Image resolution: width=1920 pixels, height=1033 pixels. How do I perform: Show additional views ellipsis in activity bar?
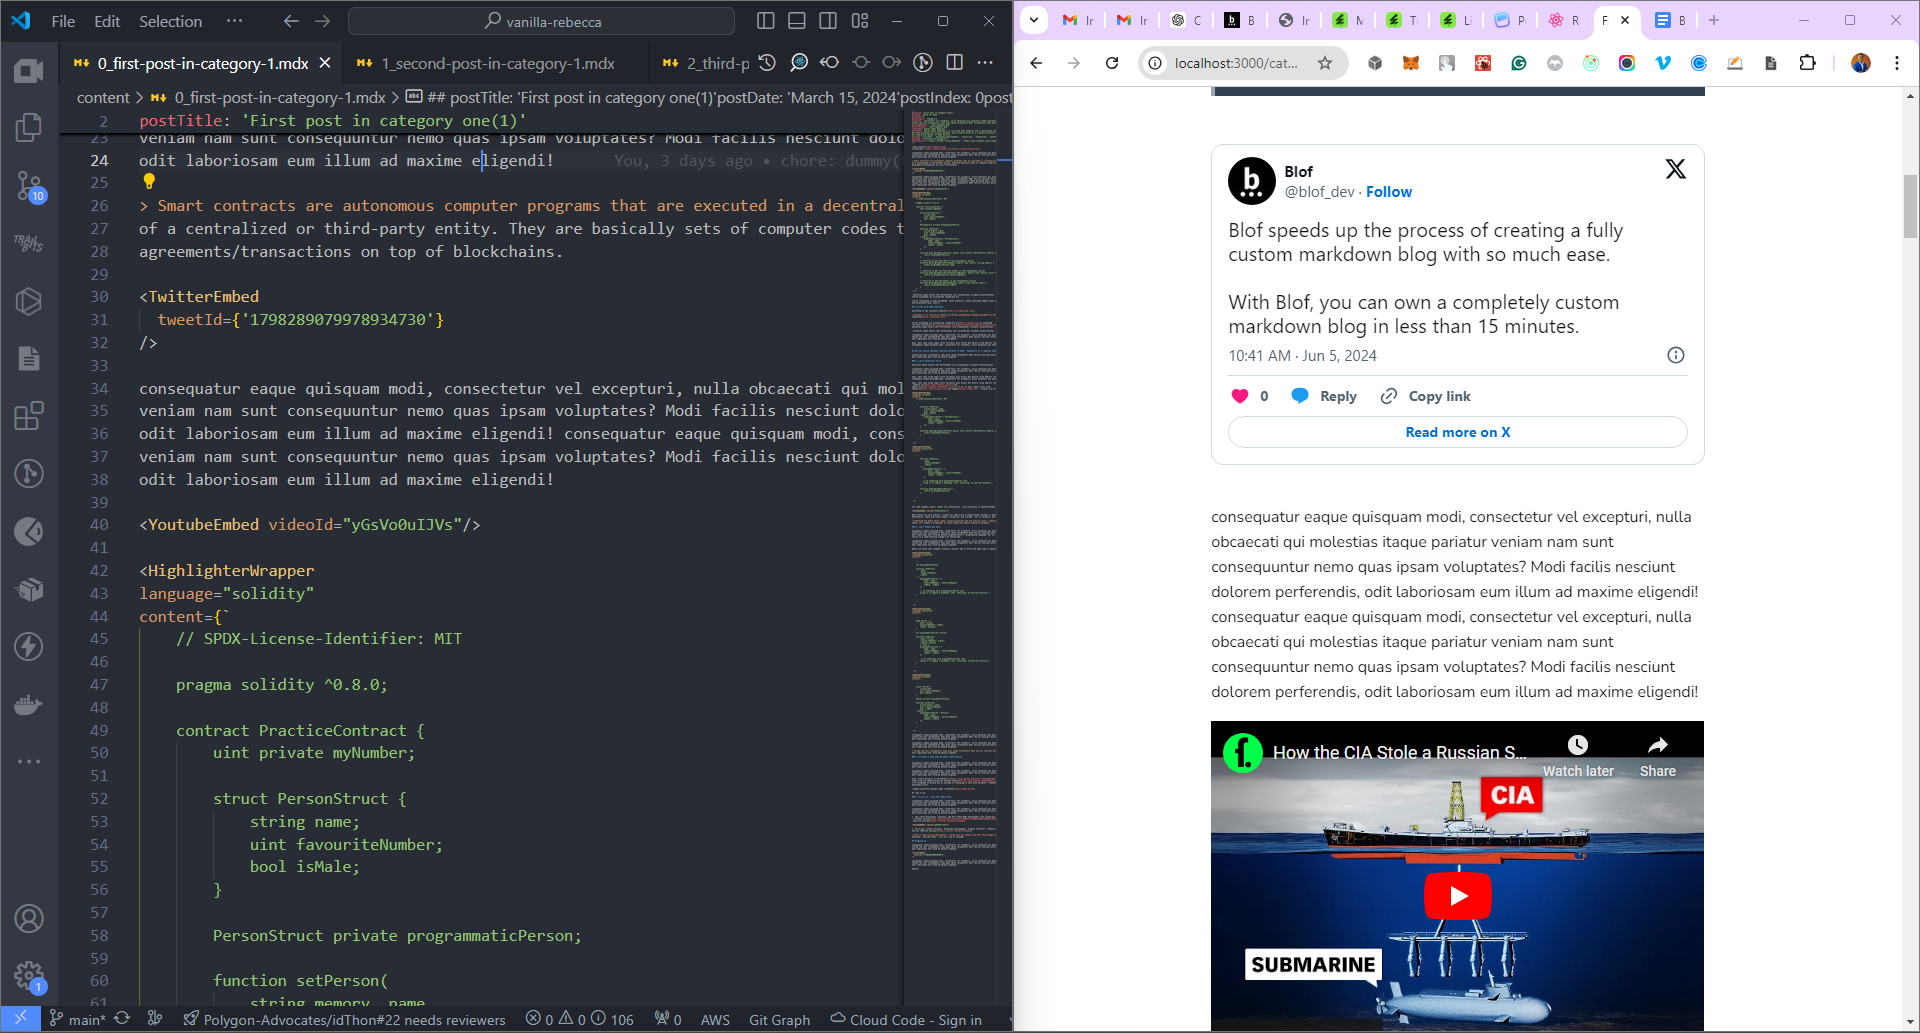pyautogui.click(x=29, y=761)
